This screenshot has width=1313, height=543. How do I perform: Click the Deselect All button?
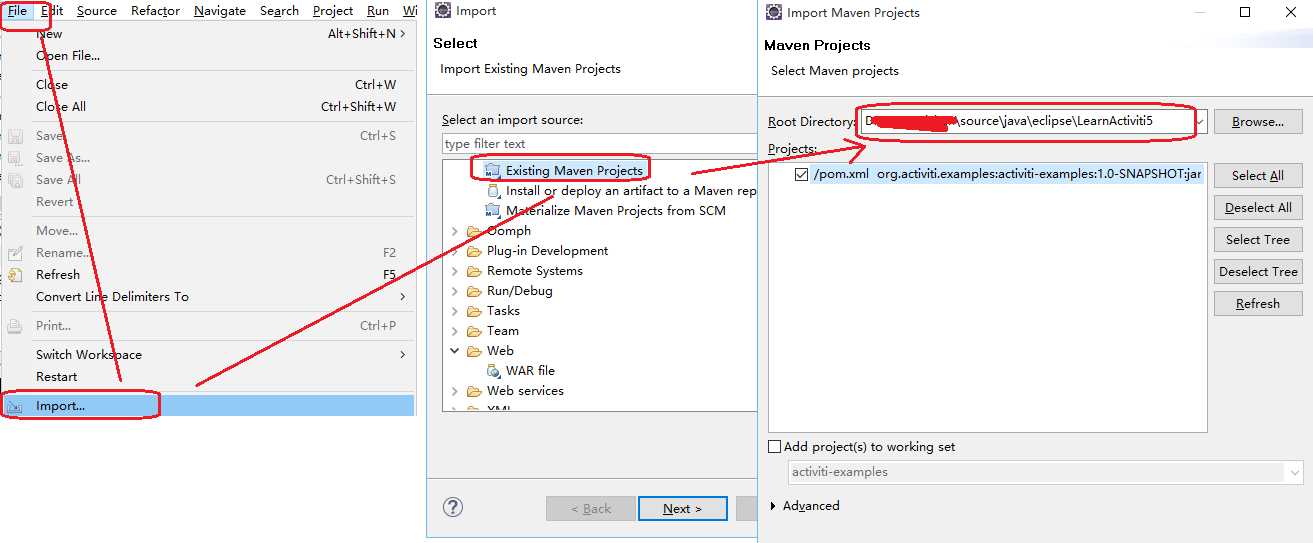coord(1257,207)
